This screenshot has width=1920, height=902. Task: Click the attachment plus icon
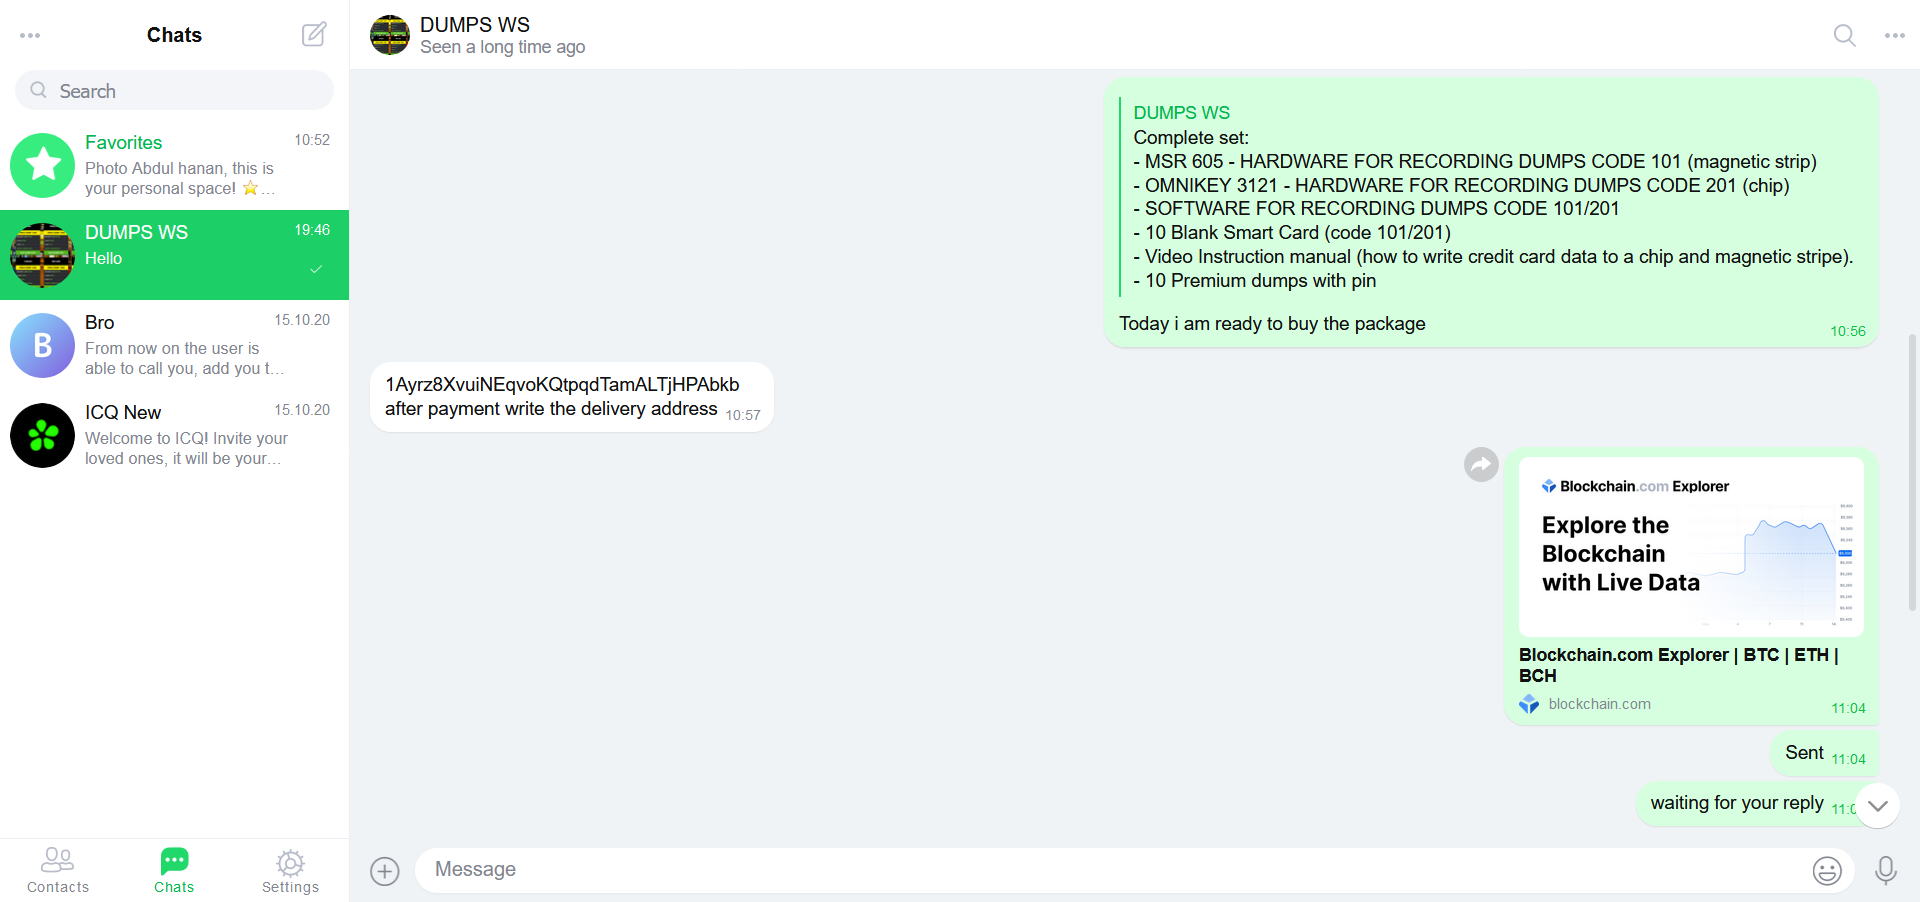385,871
